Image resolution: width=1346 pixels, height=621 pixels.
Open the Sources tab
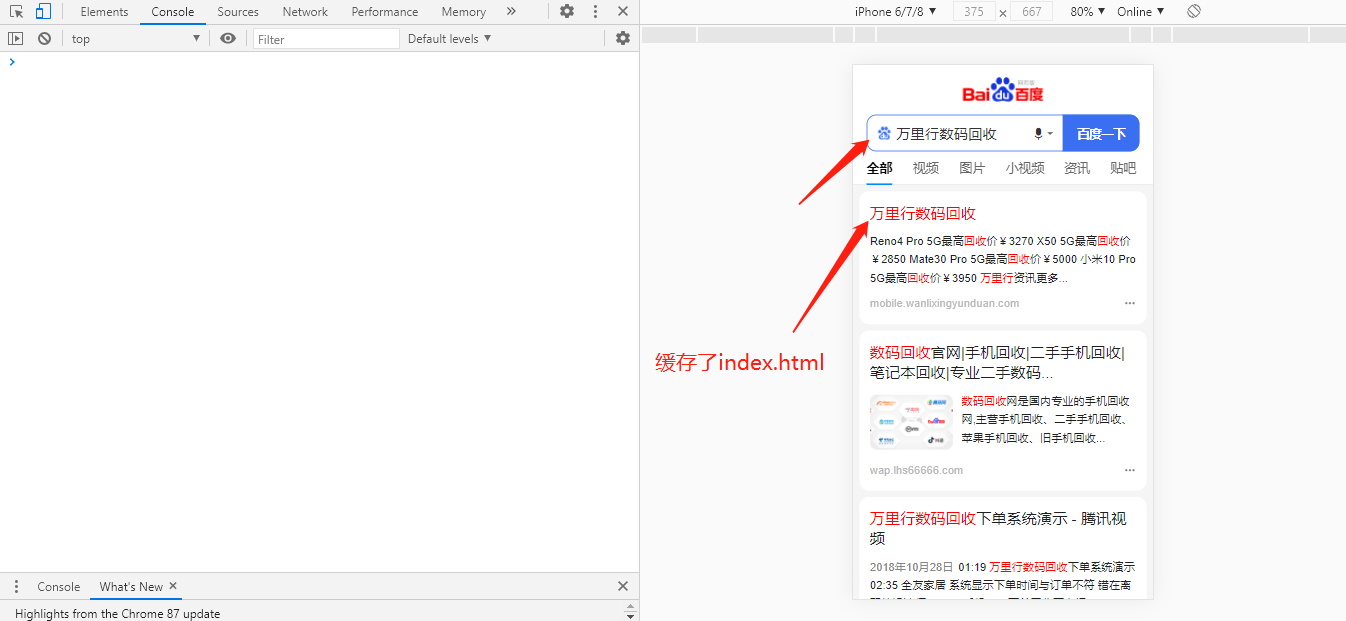238,12
